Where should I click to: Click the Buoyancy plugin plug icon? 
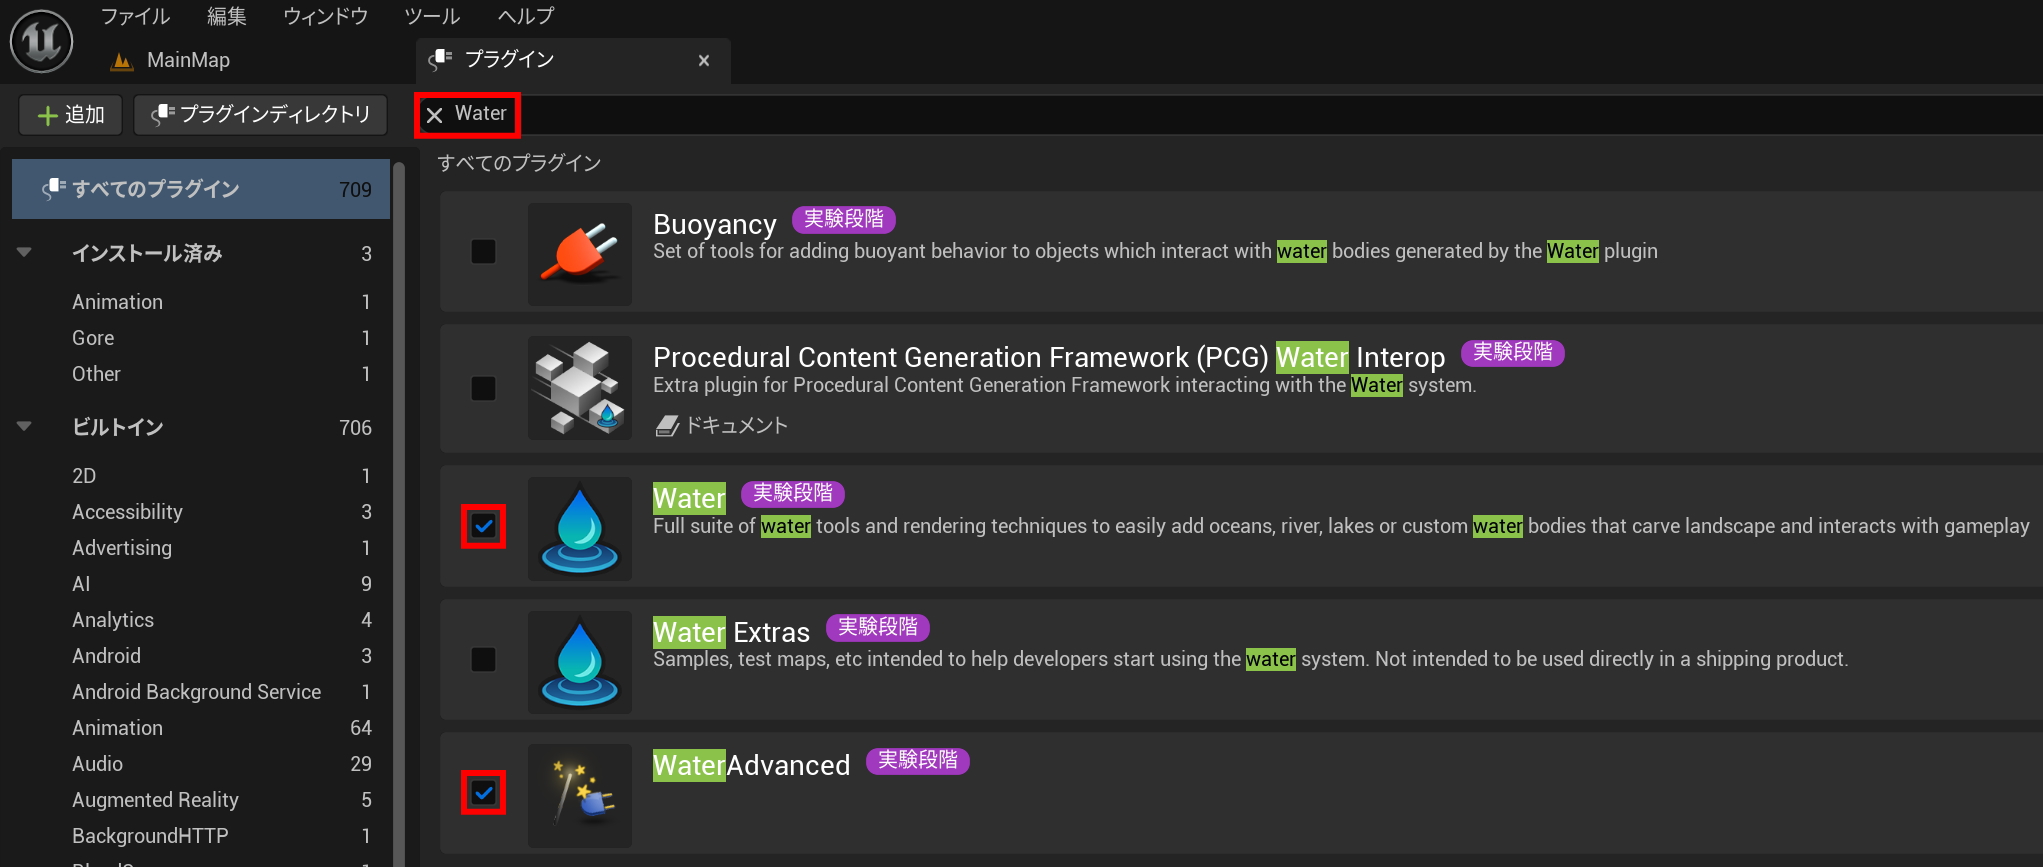(x=579, y=254)
